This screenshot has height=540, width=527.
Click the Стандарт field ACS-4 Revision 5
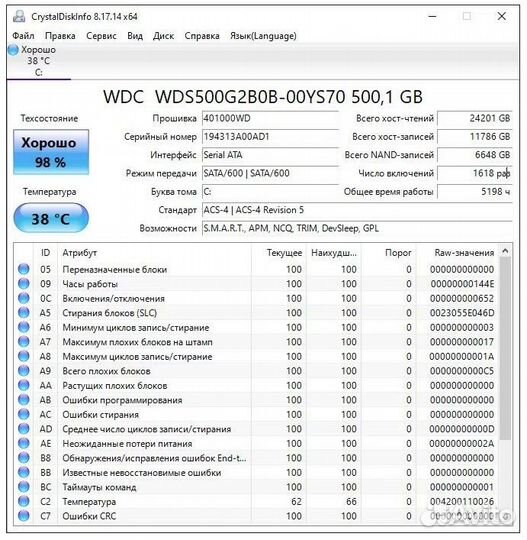pyautogui.click(x=357, y=210)
